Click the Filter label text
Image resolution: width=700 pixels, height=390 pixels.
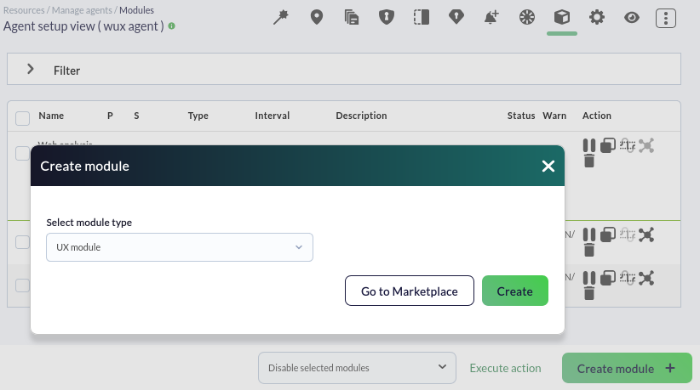[67, 71]
